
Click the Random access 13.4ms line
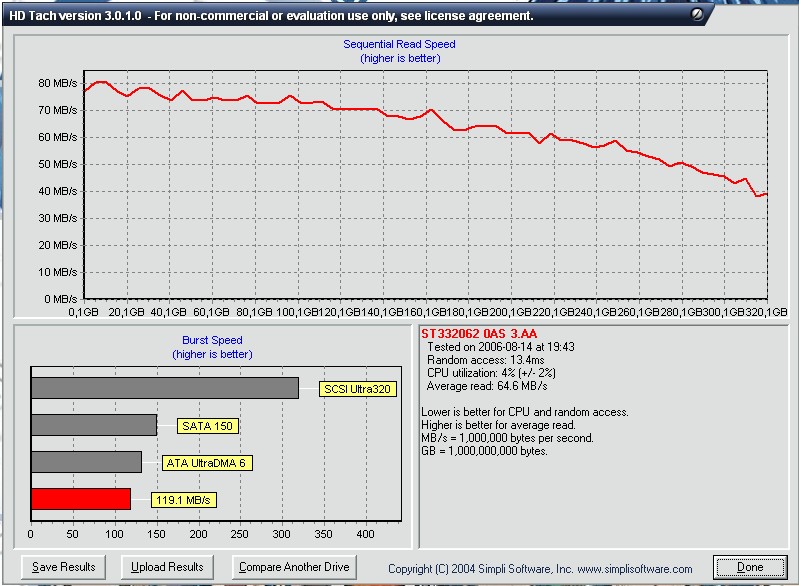click(x=486, y=360)
